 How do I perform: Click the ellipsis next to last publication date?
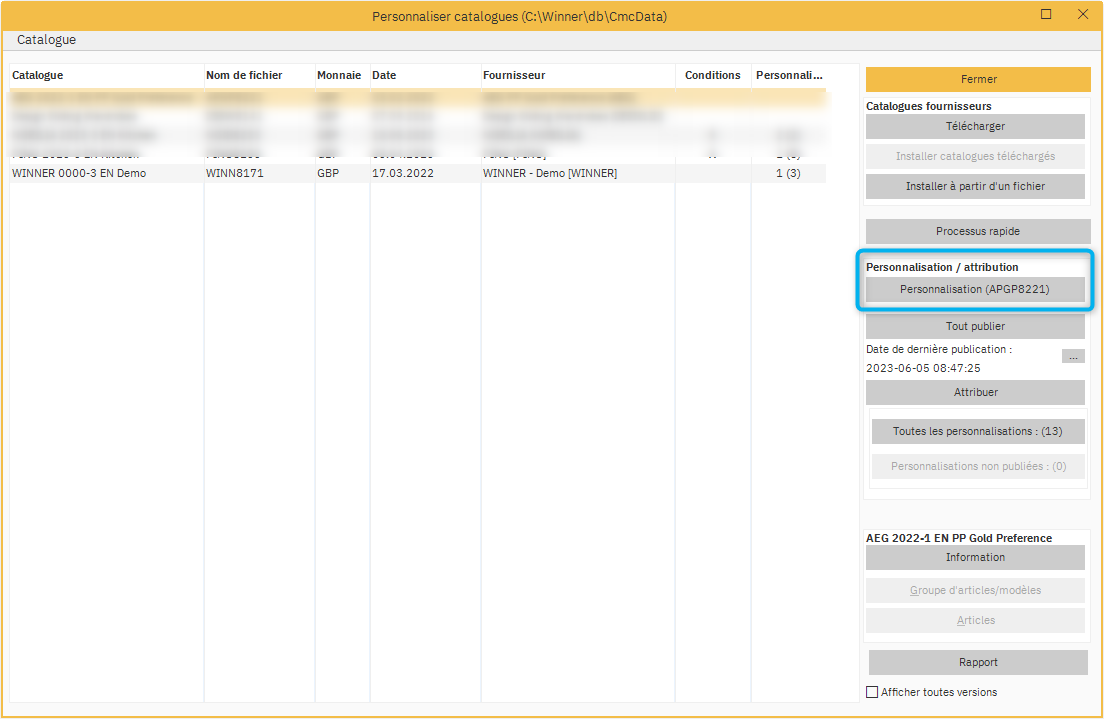1072,355
